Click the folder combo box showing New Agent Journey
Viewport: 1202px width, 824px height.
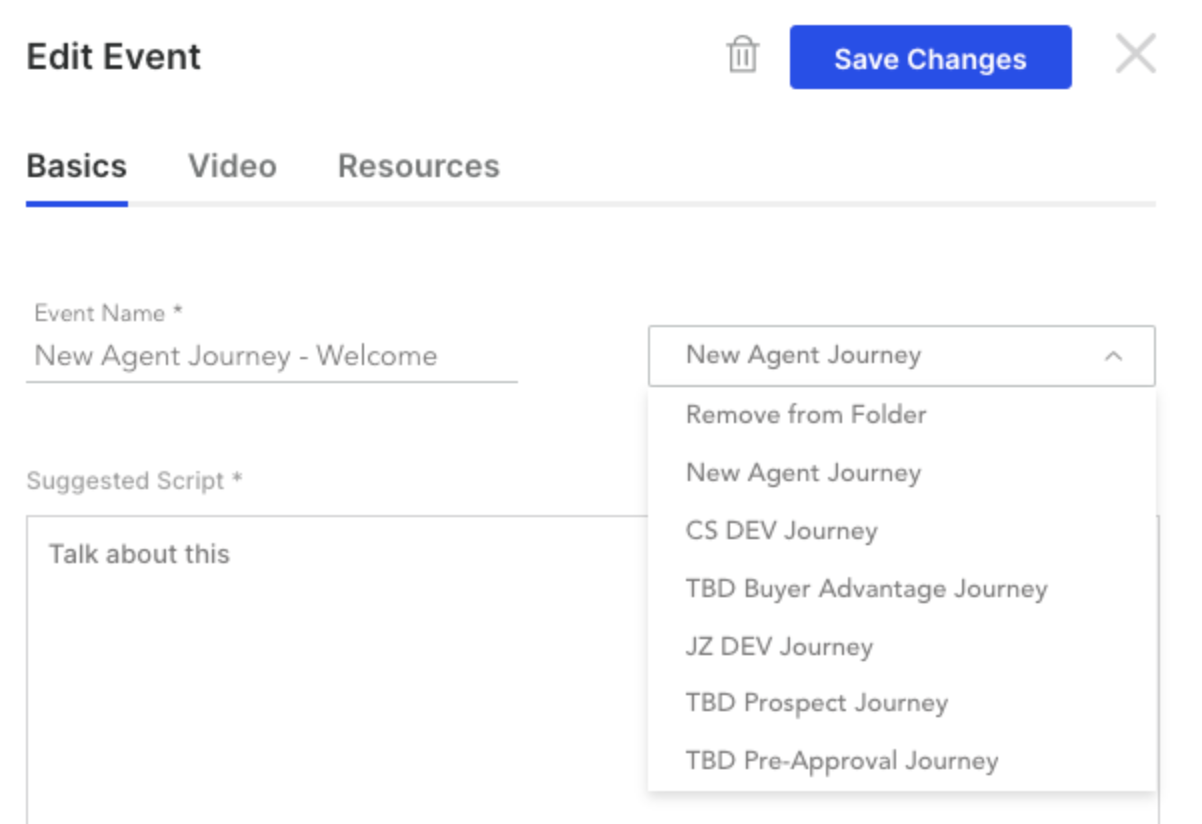901,355
